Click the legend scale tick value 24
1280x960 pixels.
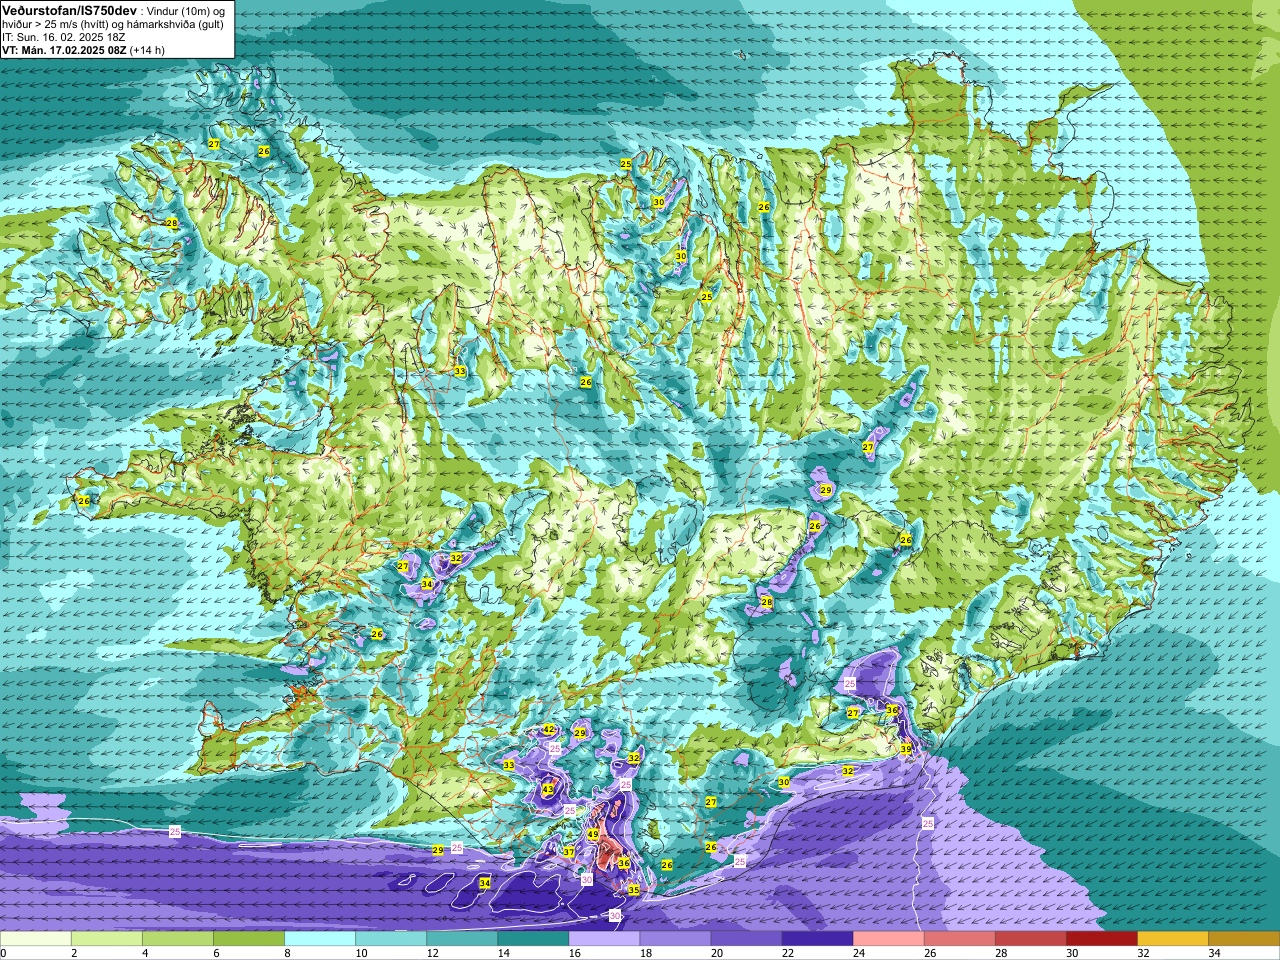tap(859, 953)
